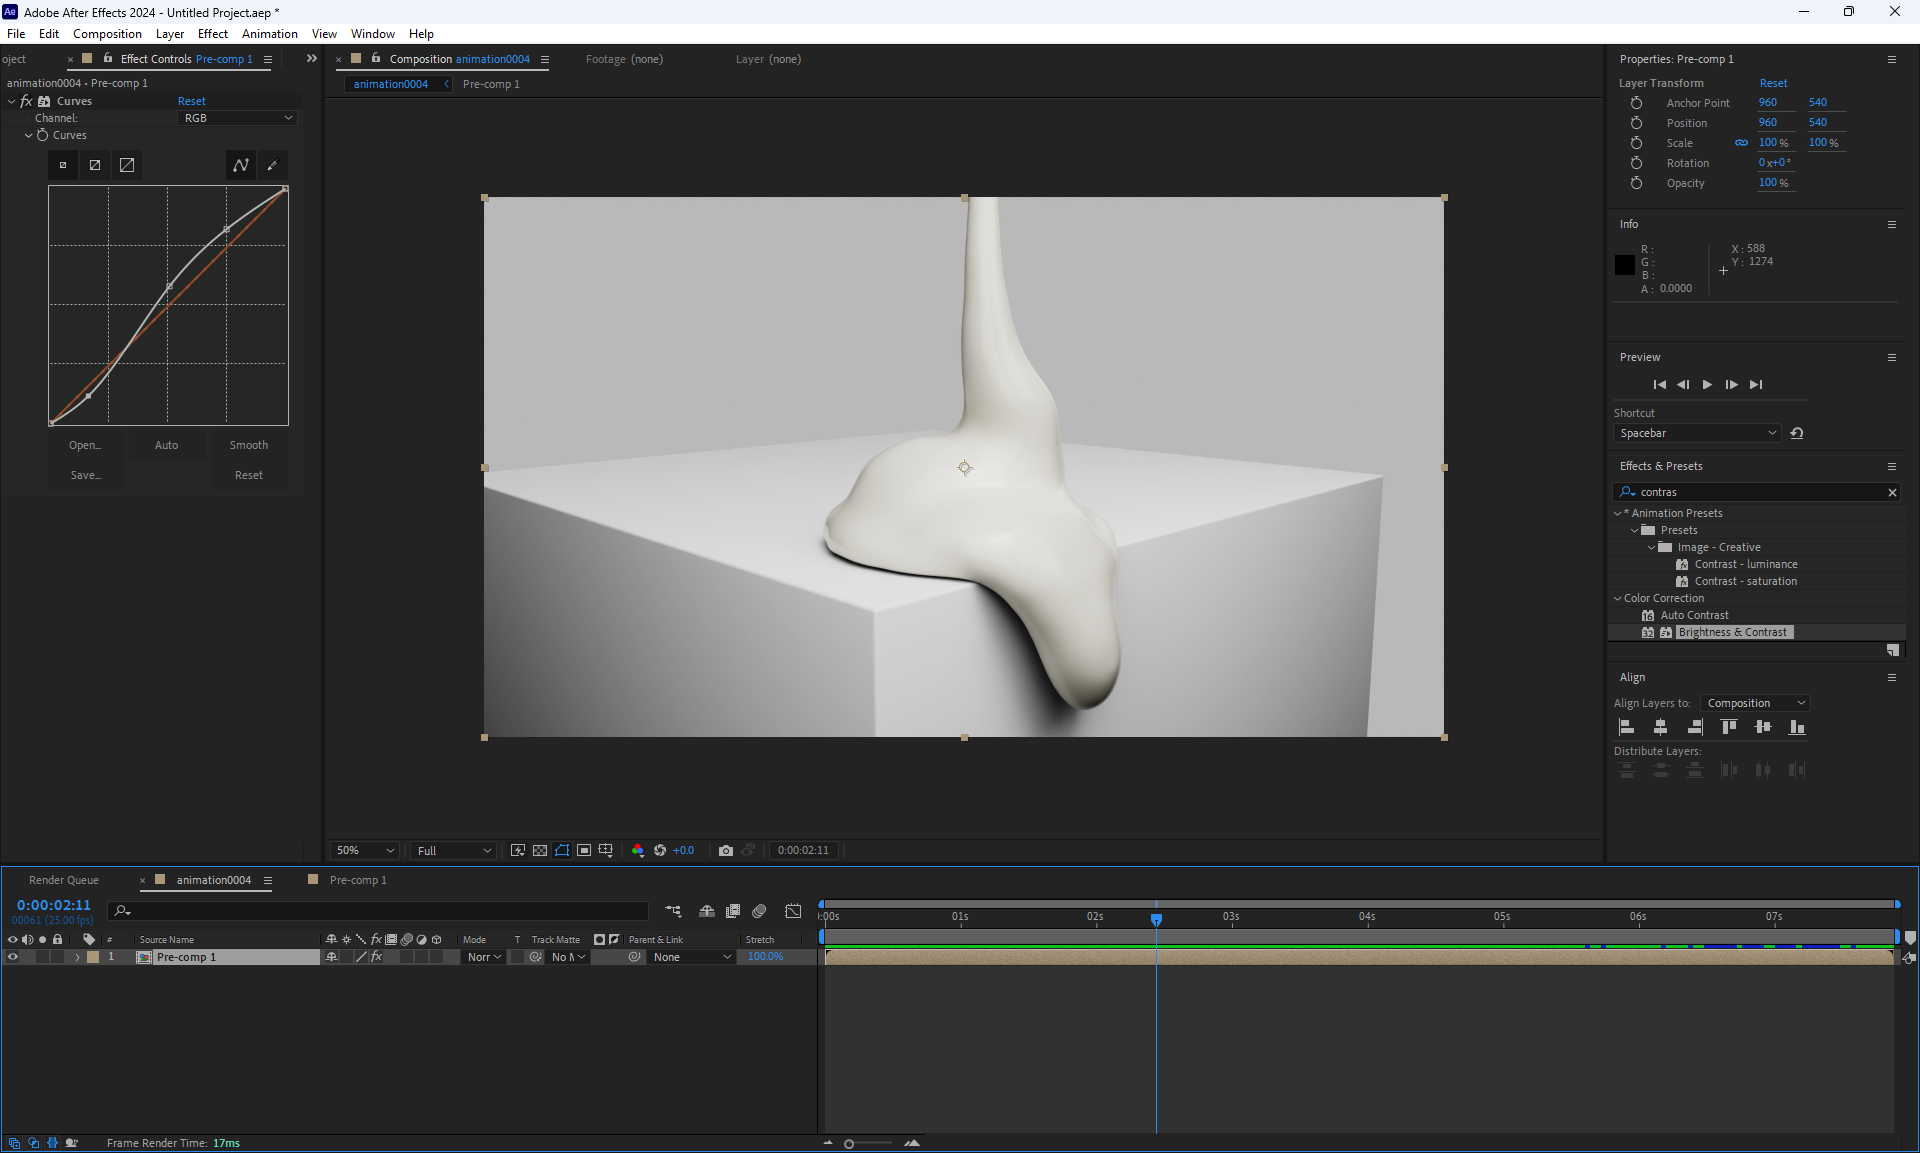Take a snapshot with the camera icon

coord(726,851)
